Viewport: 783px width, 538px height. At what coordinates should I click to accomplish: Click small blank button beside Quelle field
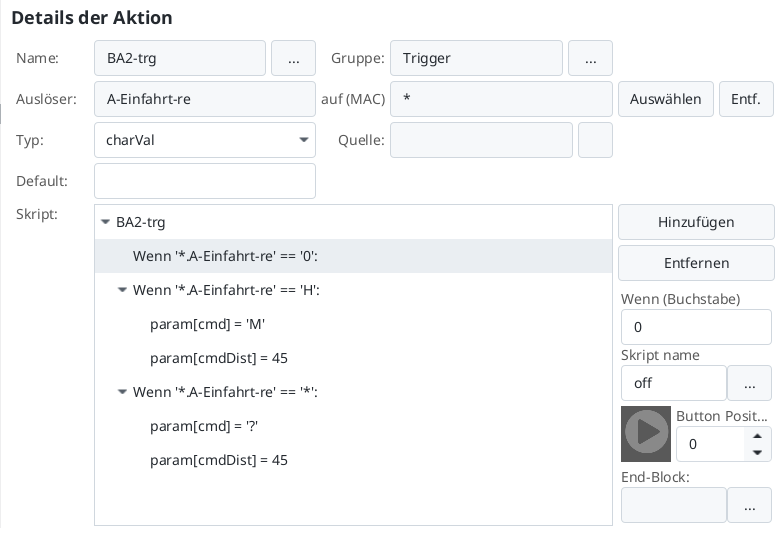click(x=595, y=141)
